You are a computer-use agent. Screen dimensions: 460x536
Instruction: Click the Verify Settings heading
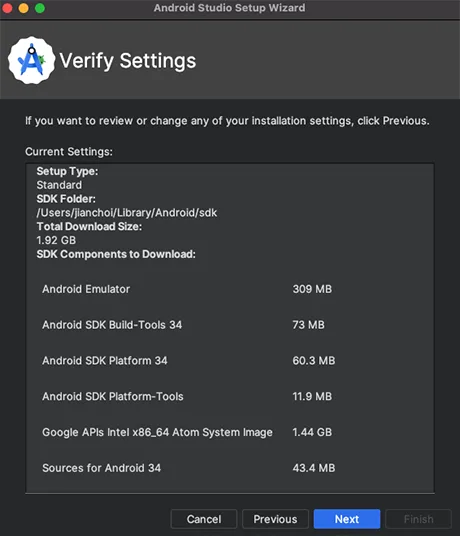127,61
